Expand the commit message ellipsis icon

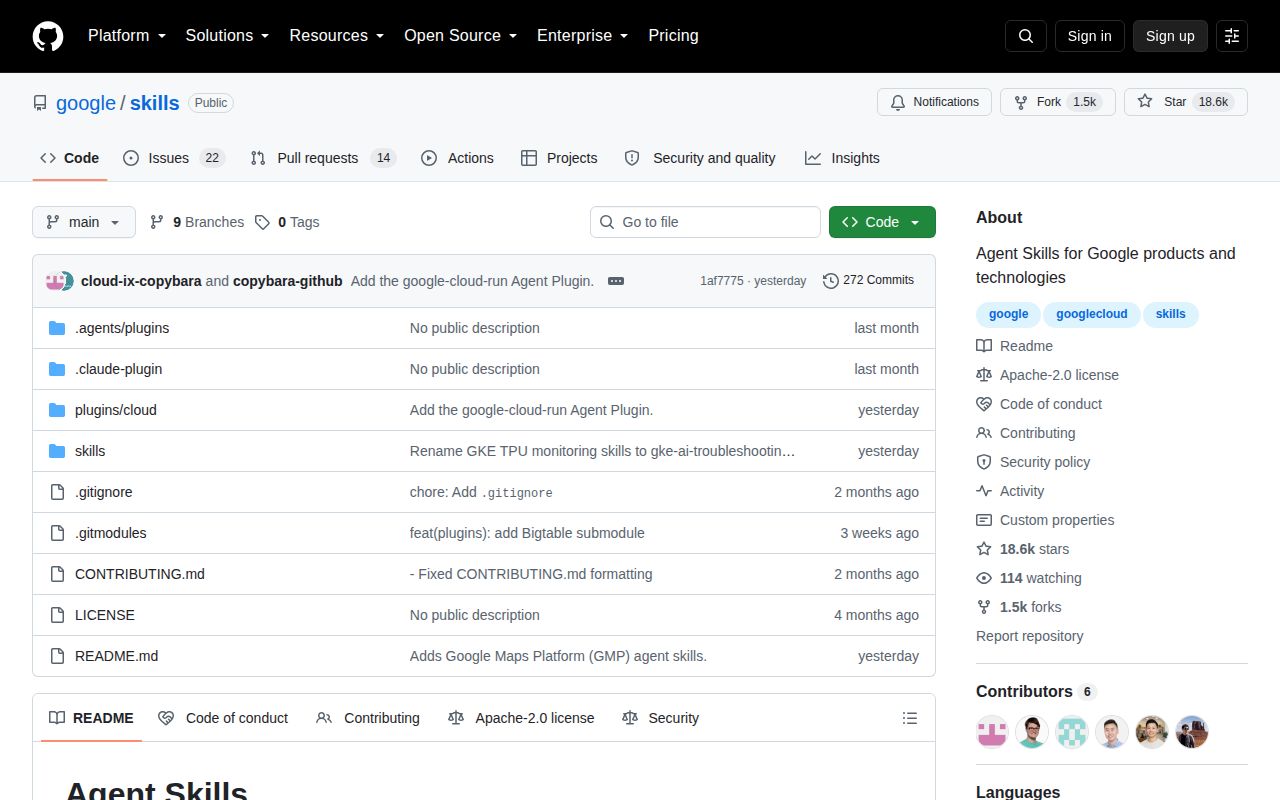pos(616,281)
